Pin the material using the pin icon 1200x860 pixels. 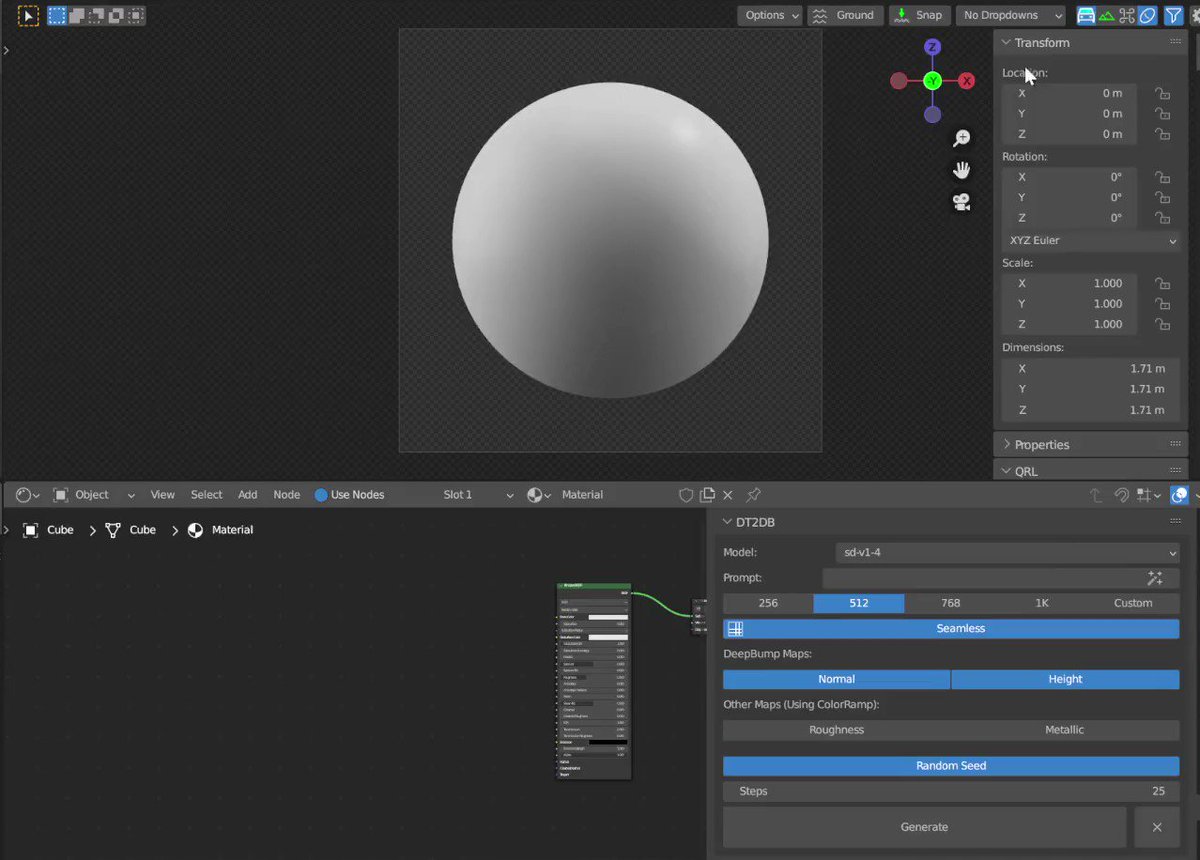point(753,494)
